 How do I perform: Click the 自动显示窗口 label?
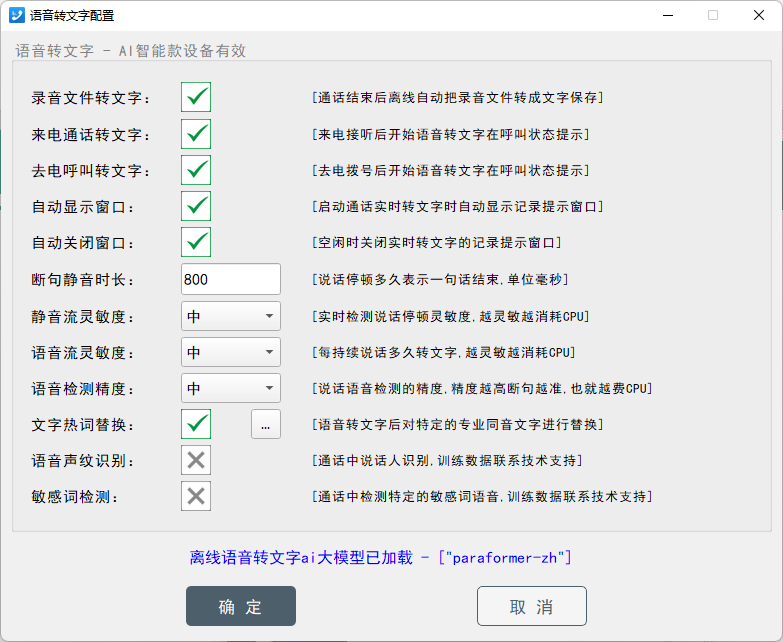pyautogui.click(x=82, y=207)
